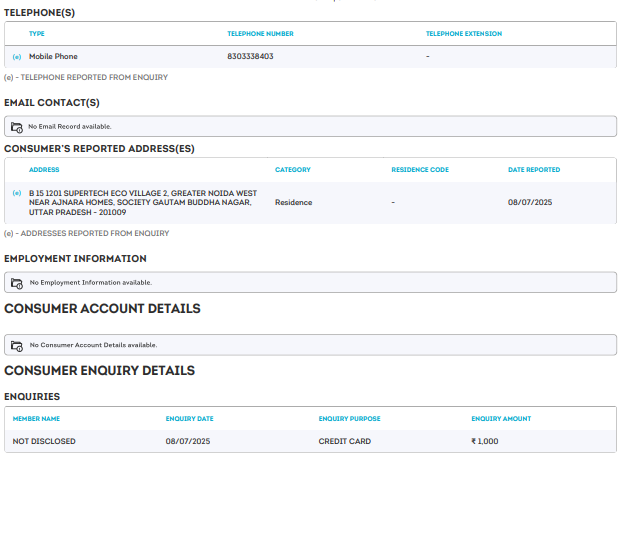The height and width of the screenshot is (552, 637).
Task: Click the Enquiry Amount column header
Action: pyautogui.click(x=501, y=419)
